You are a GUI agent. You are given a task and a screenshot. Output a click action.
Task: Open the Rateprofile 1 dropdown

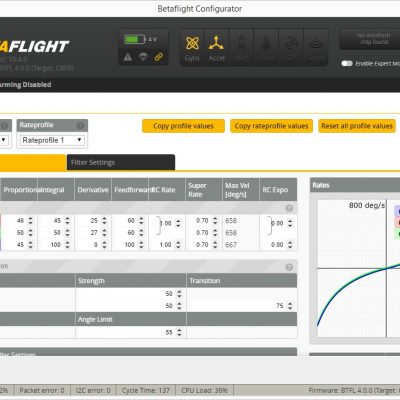click(52, 140)
